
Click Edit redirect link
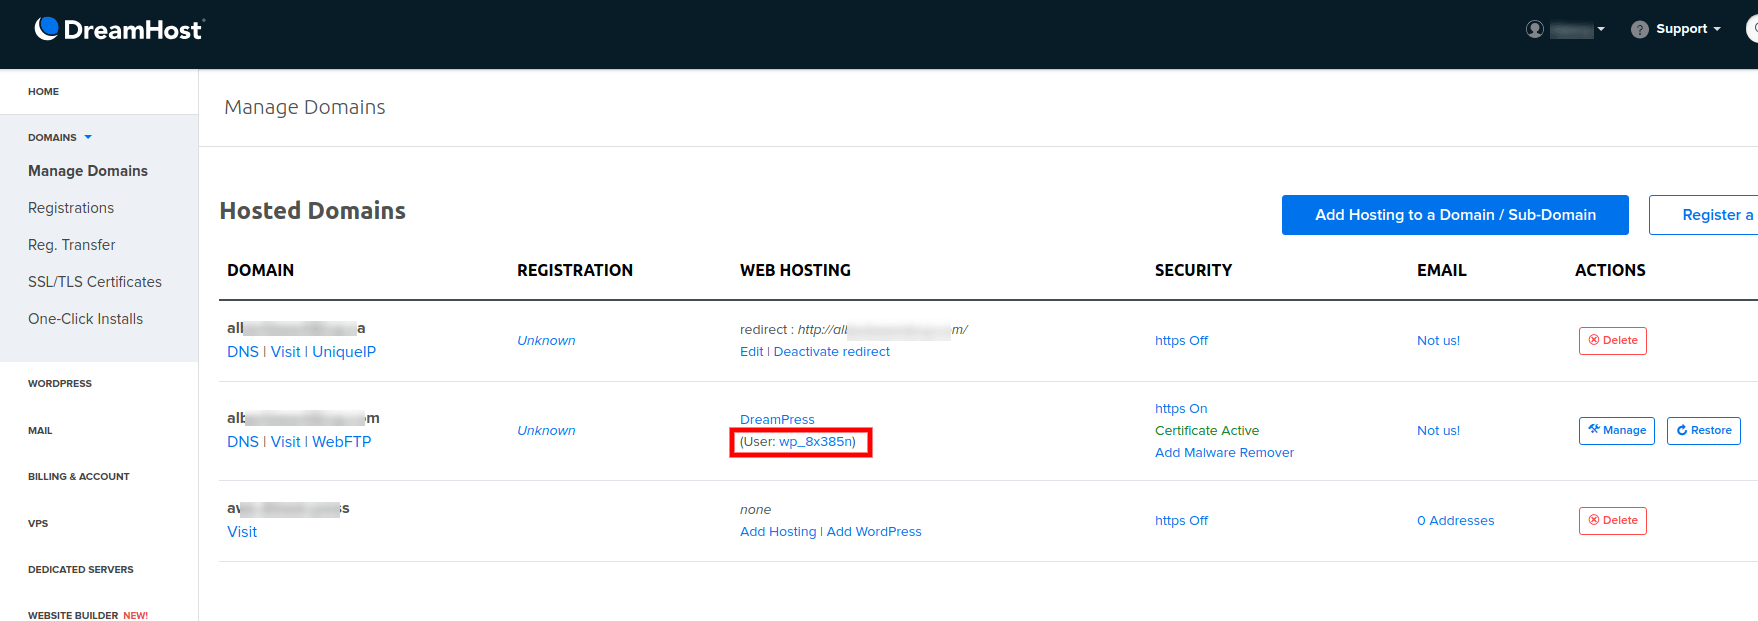point(752,352)
